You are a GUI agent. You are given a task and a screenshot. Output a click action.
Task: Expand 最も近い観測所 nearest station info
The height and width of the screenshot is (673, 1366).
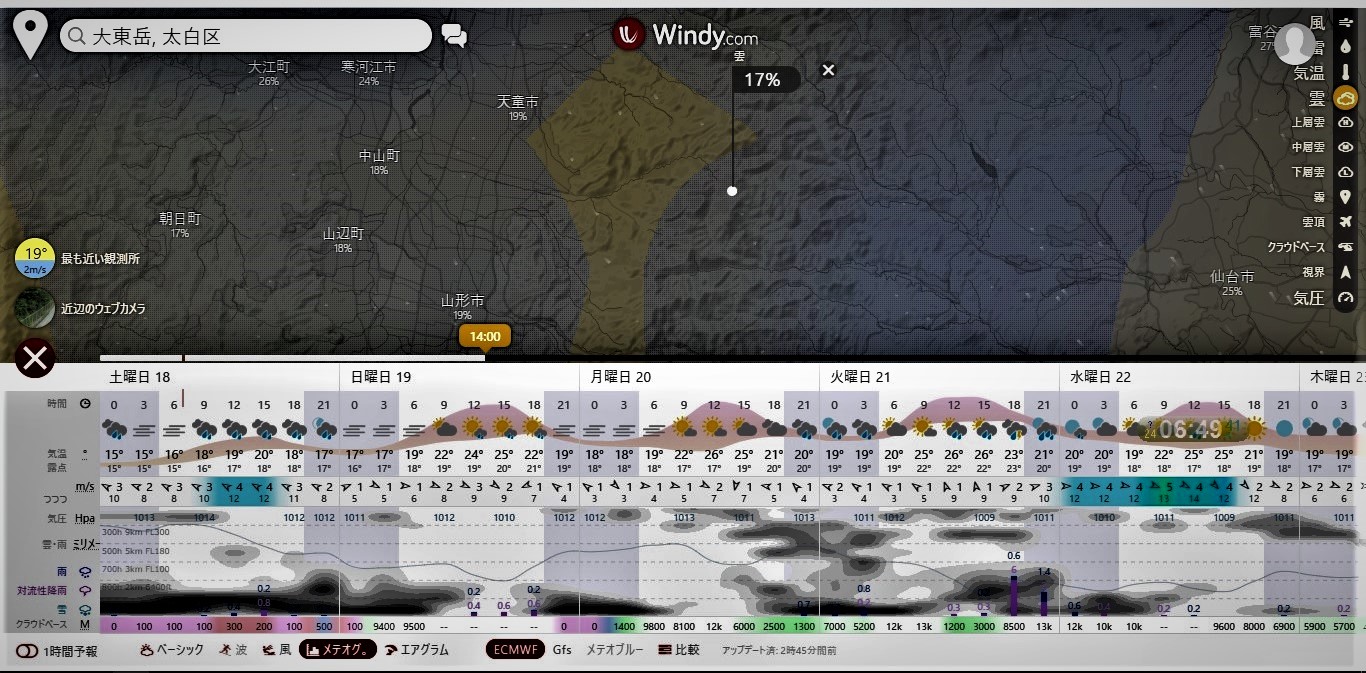click(x=34, y=258)
